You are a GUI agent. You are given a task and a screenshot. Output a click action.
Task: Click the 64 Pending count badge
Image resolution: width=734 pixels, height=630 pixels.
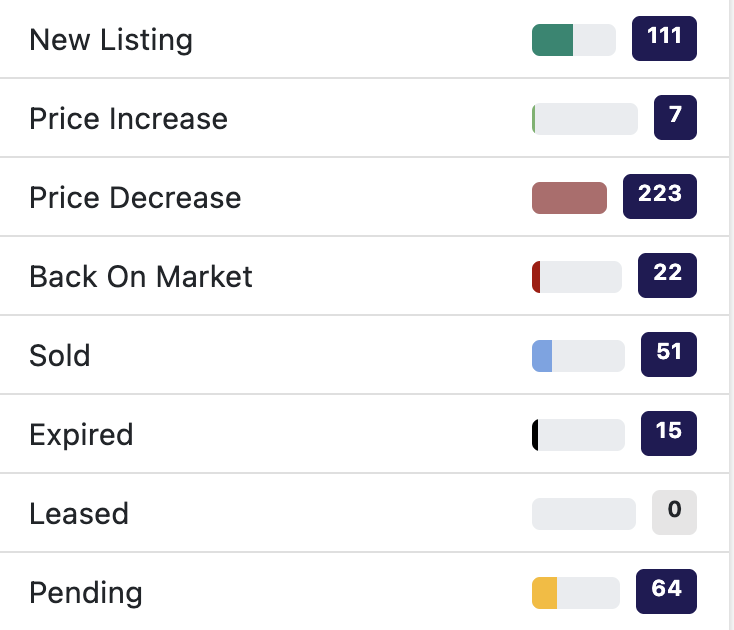click(666, 590)
